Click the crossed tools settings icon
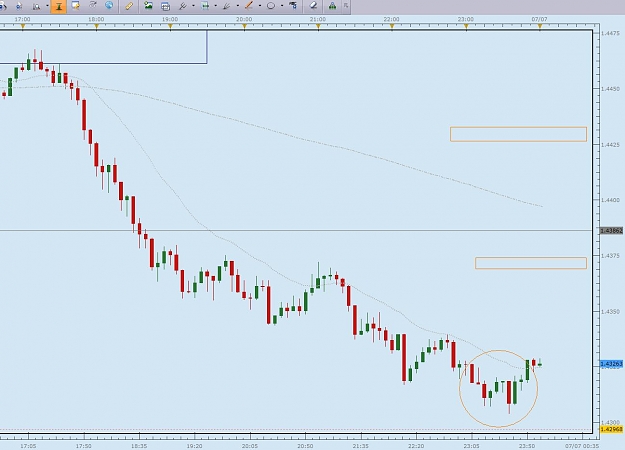This screenshot has width=625, height=450. 183,6
